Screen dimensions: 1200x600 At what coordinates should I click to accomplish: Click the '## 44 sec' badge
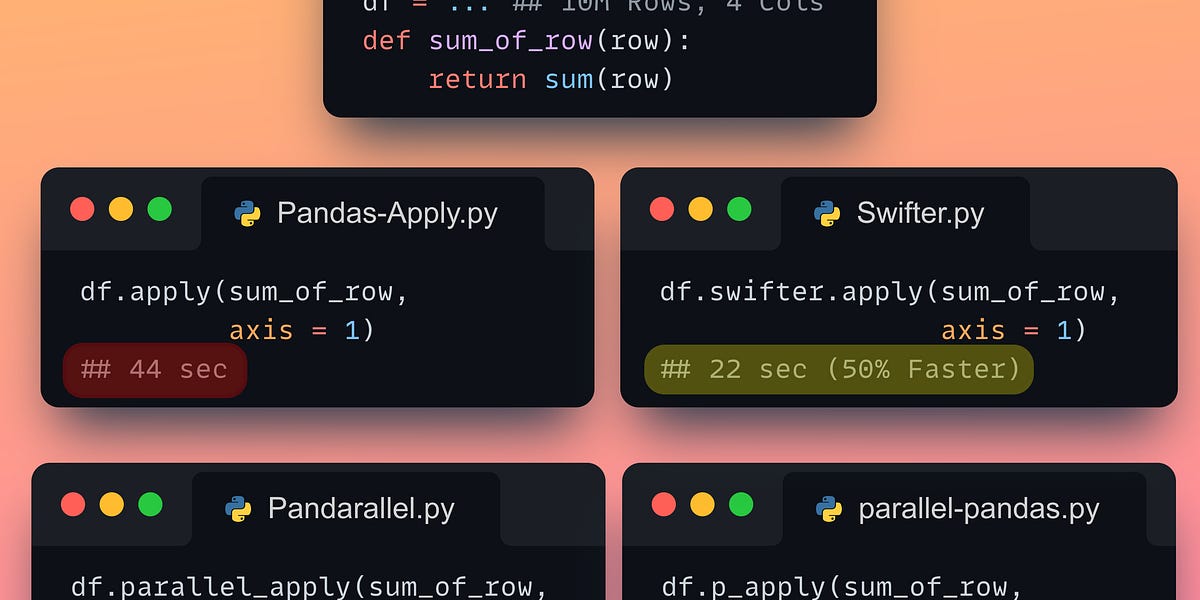click(x=155, y=369)
